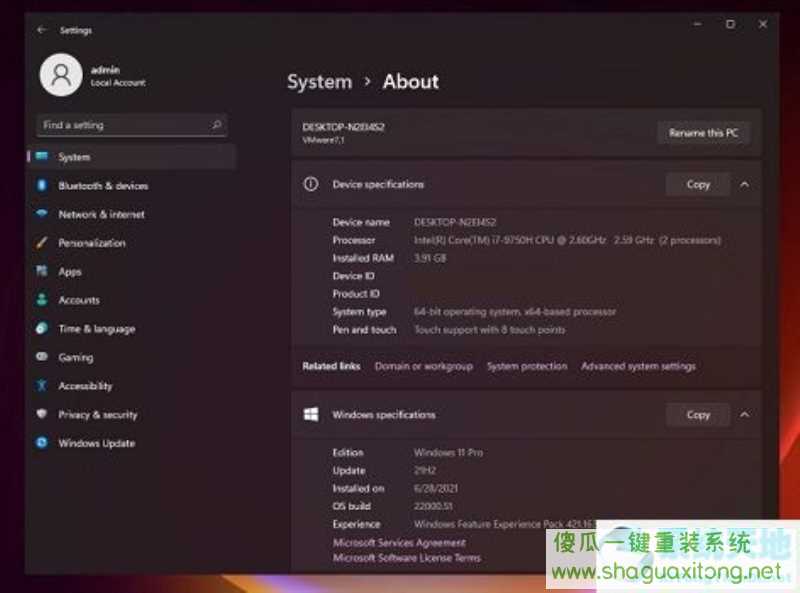The height and width of the screenshot is (593, 800).
Task: Select the Update version value
Action: point(424,470)
